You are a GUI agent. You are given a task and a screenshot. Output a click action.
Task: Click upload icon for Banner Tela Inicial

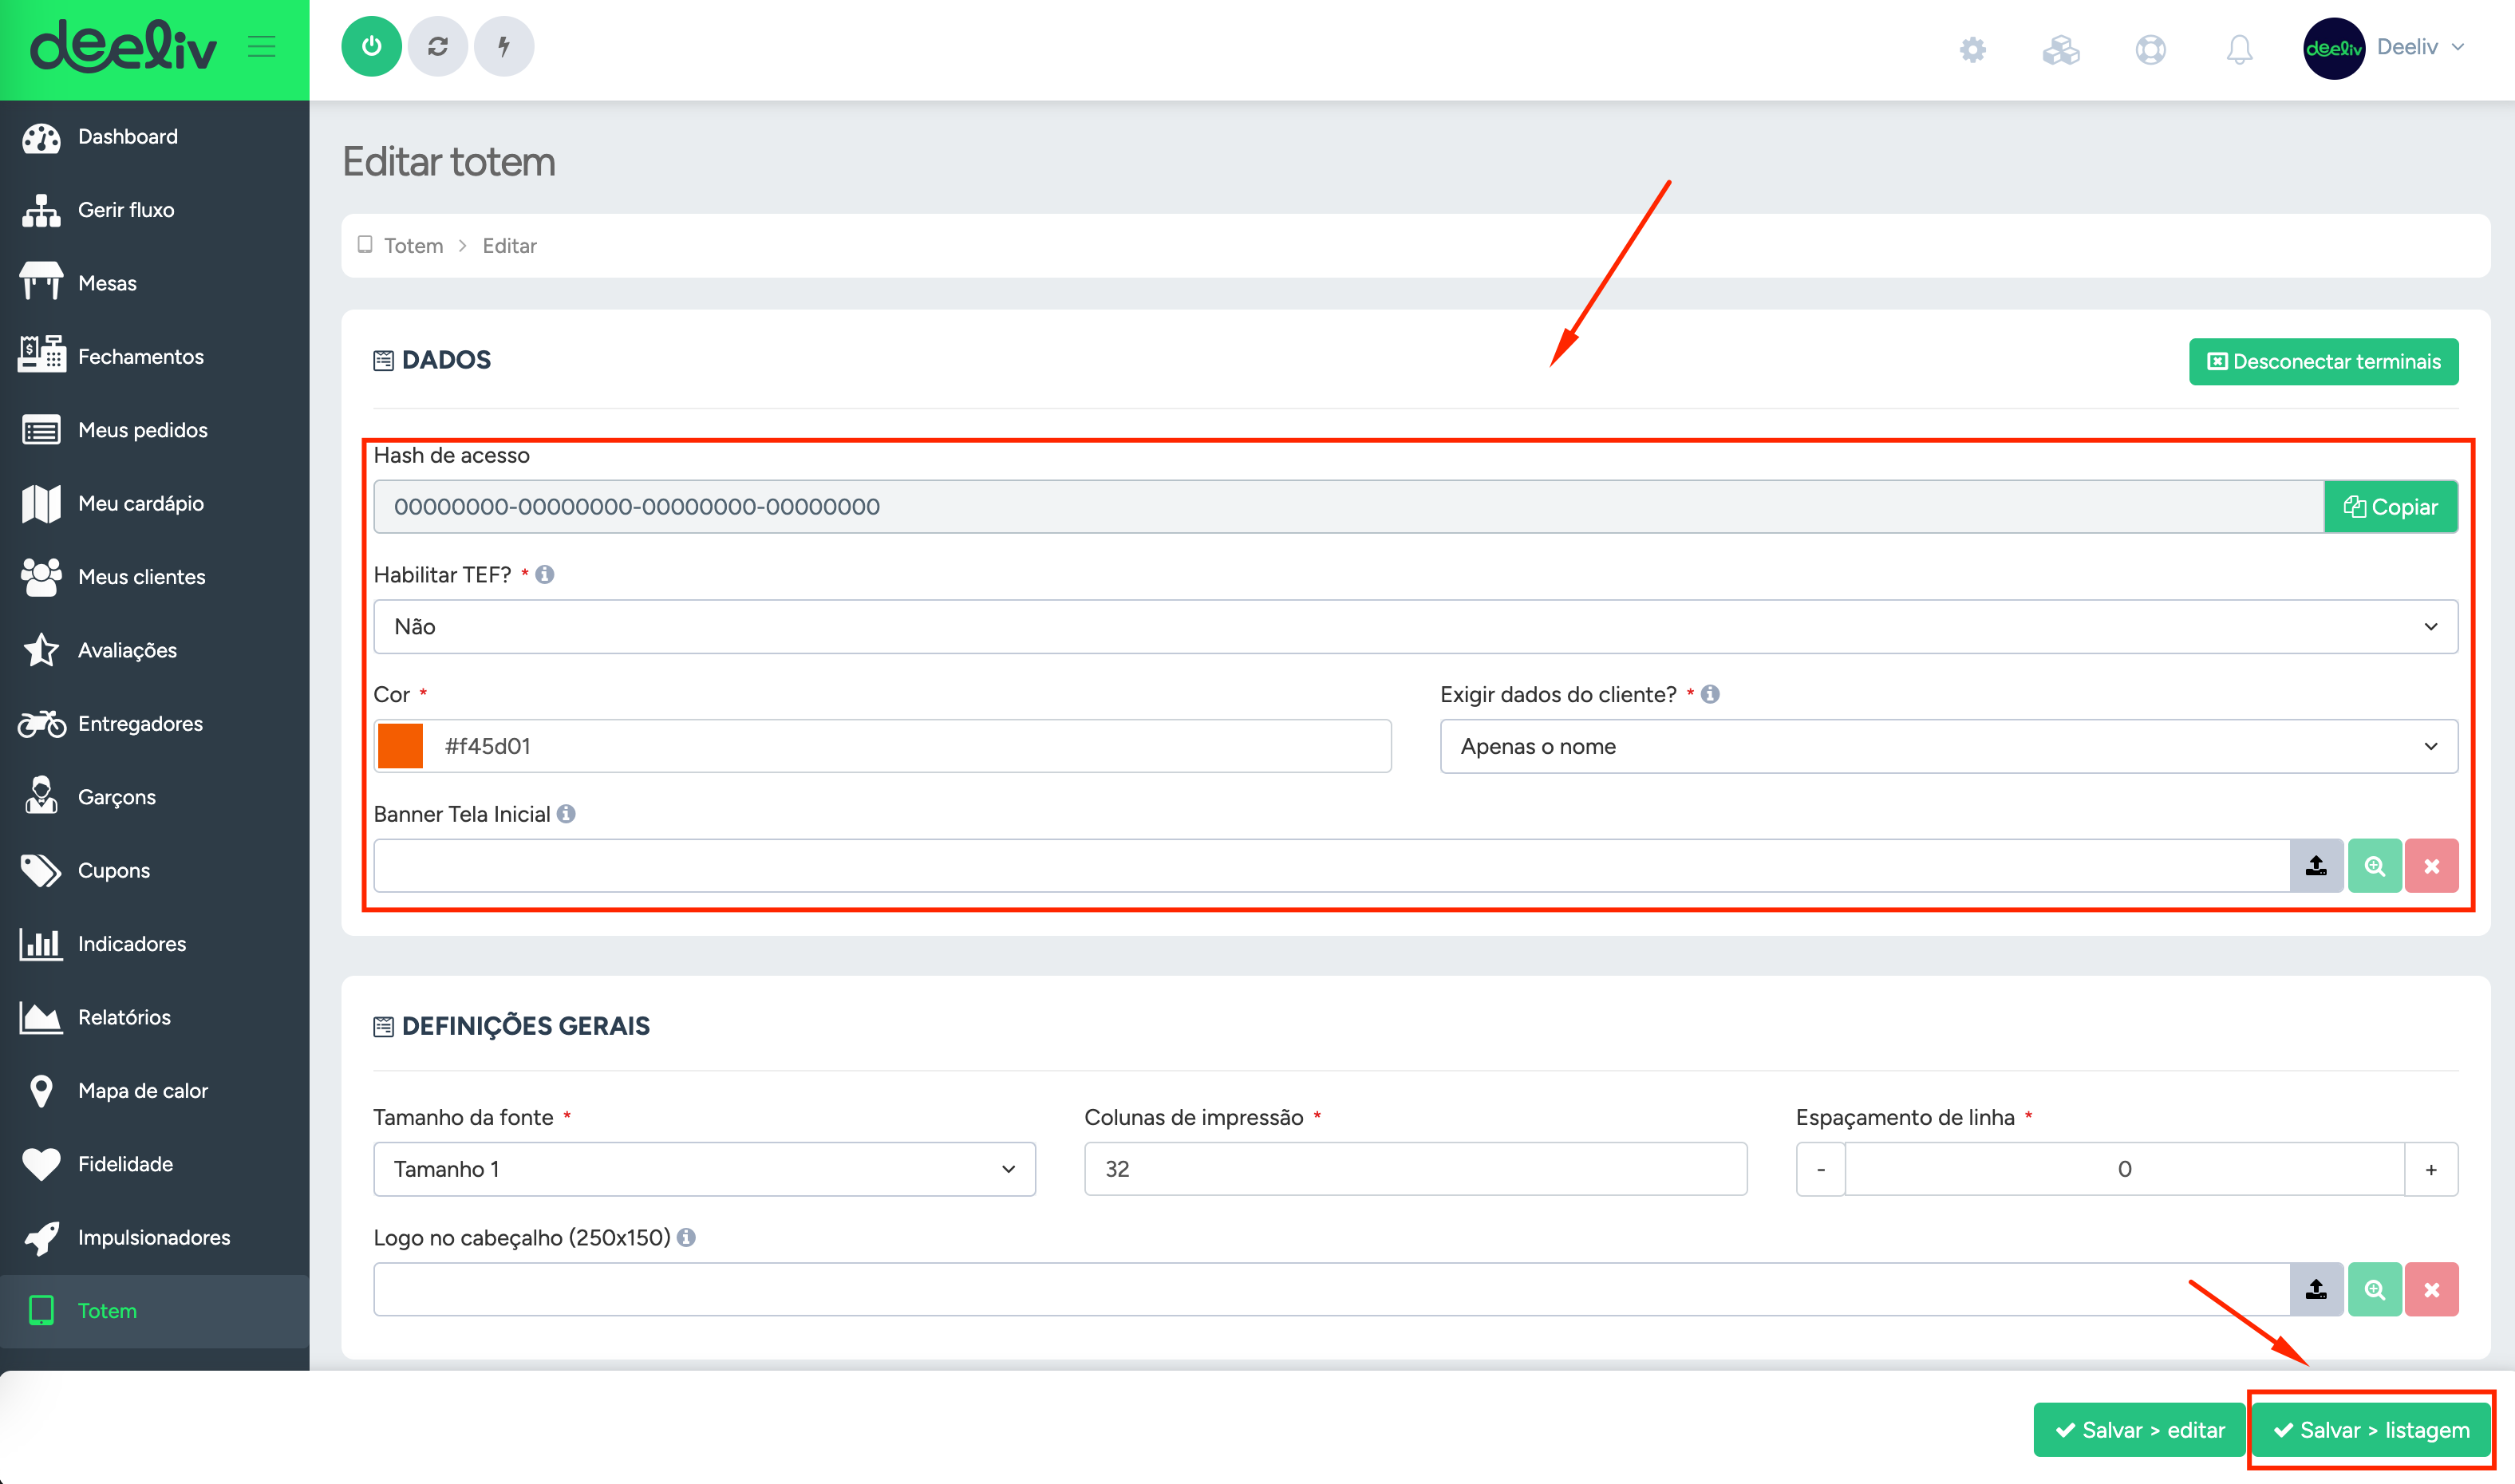tap(2316, 866)
